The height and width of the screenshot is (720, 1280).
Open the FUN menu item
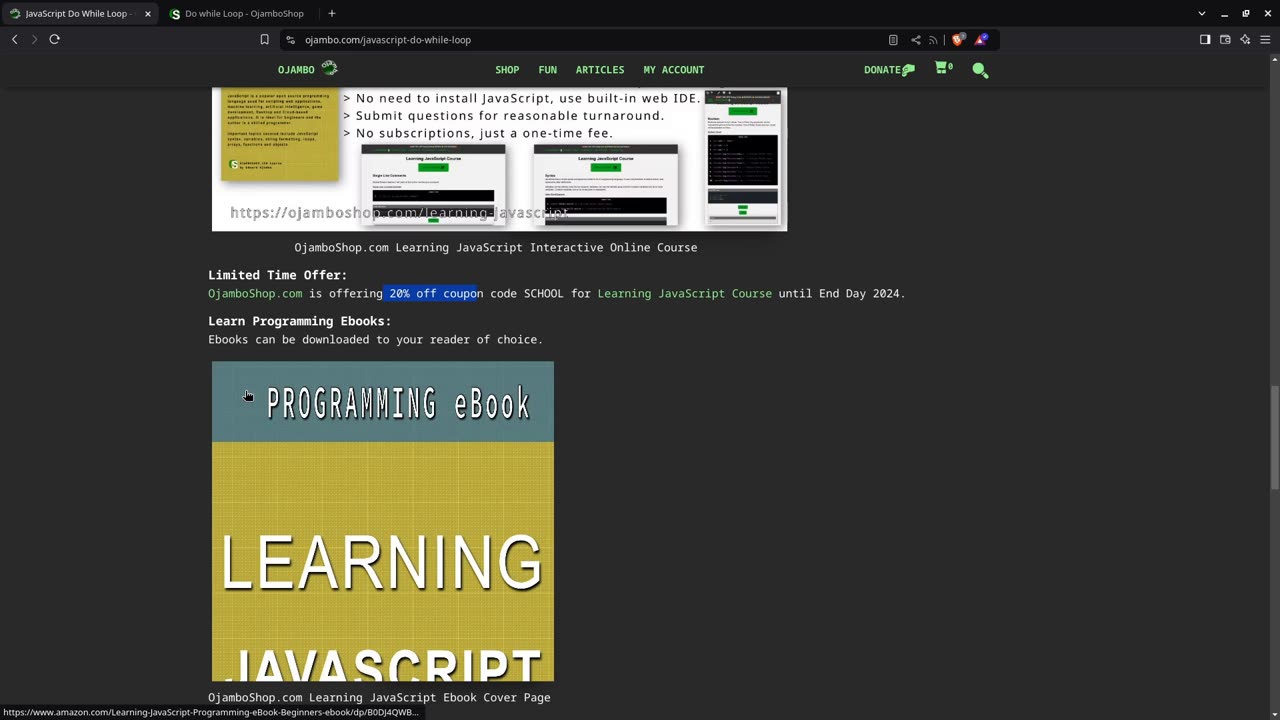[548, 70]
